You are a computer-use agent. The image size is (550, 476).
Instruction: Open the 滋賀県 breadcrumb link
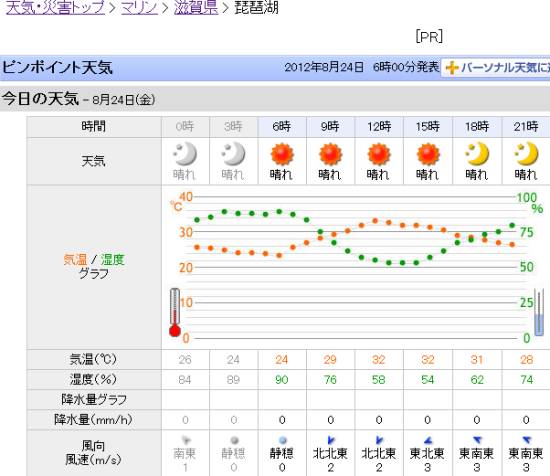click(196, 7)
